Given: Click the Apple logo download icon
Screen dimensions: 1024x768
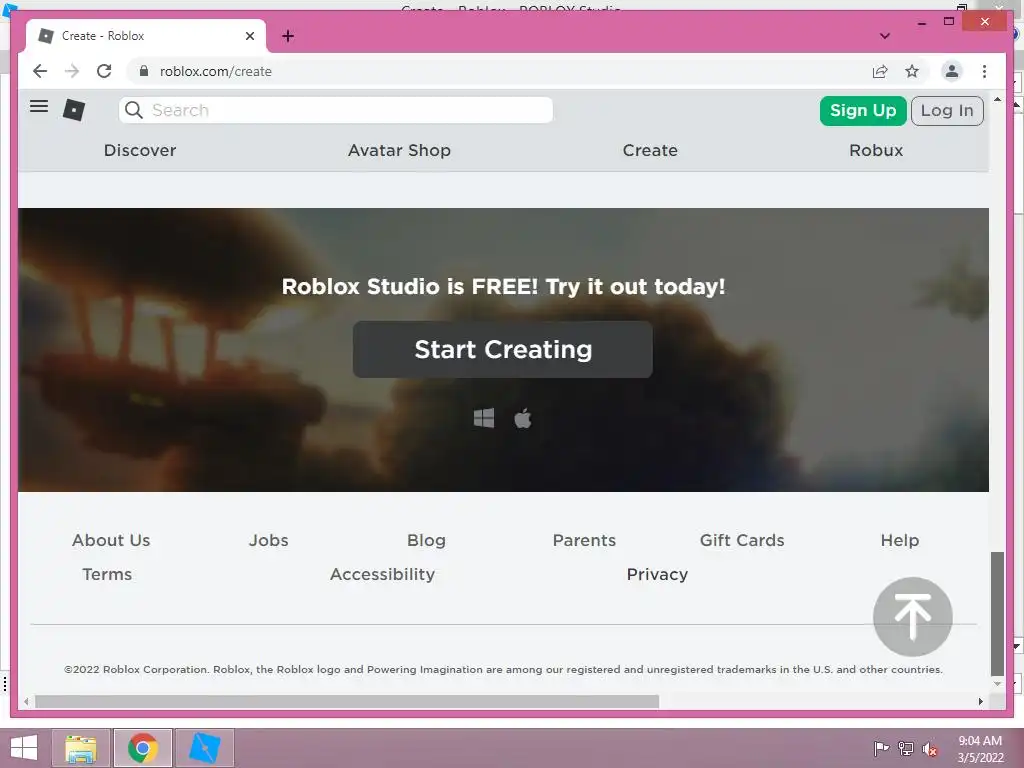Looking at the screenshot, I should [x=523, y=418].
